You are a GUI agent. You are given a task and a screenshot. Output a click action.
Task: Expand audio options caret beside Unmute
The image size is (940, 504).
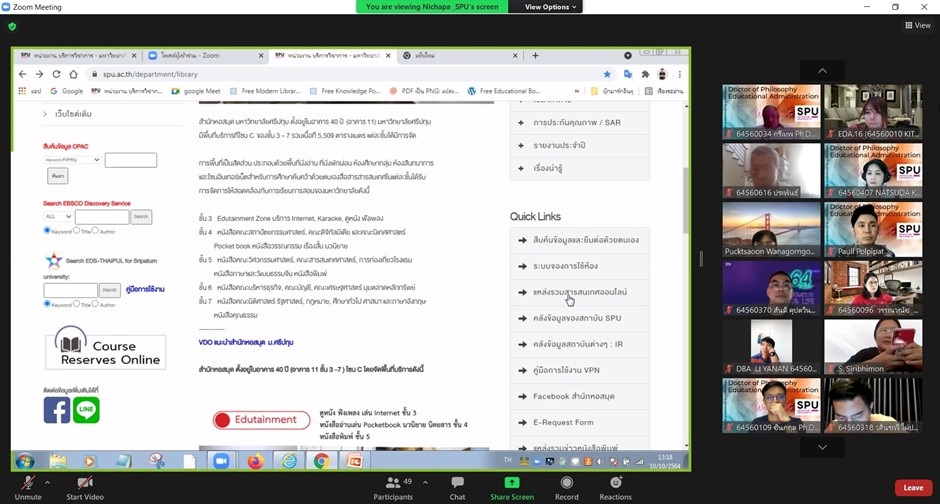(x=47, y=482)
